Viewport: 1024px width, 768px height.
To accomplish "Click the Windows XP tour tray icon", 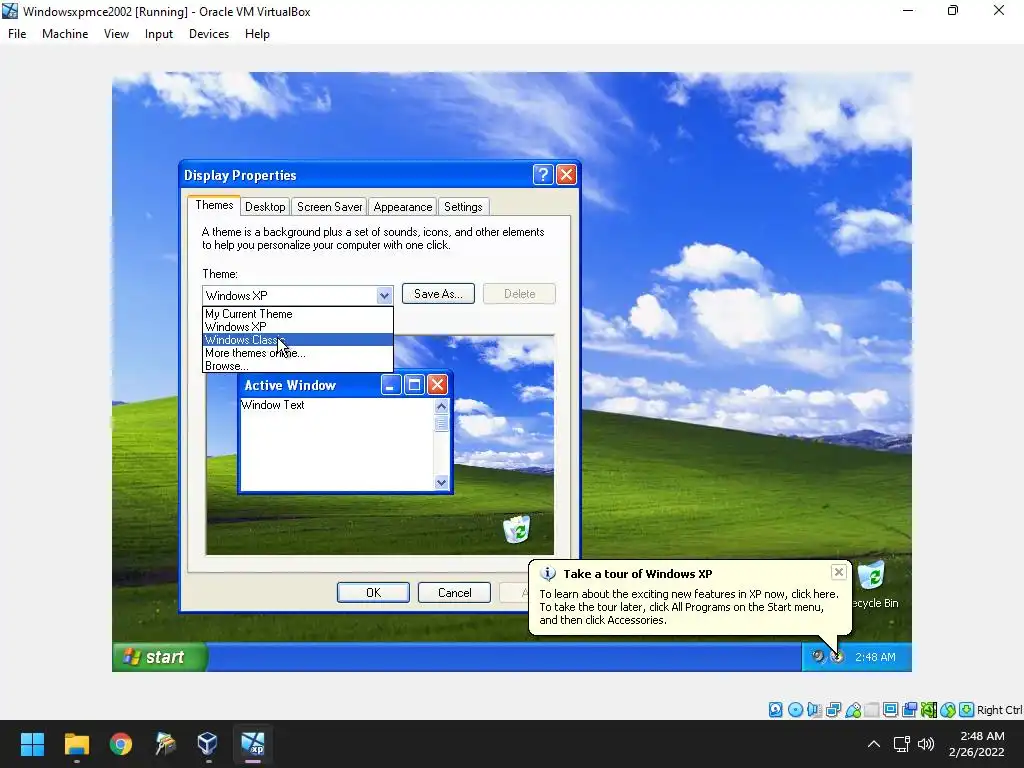I will pyautogui.click(x=837, y=657).
